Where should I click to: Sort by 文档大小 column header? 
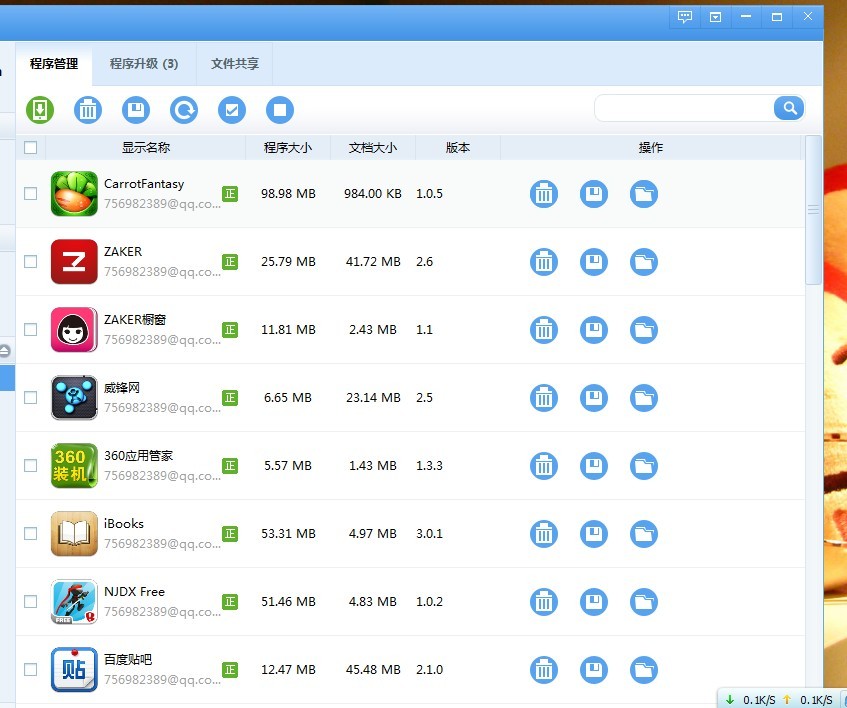click(373, 147)
